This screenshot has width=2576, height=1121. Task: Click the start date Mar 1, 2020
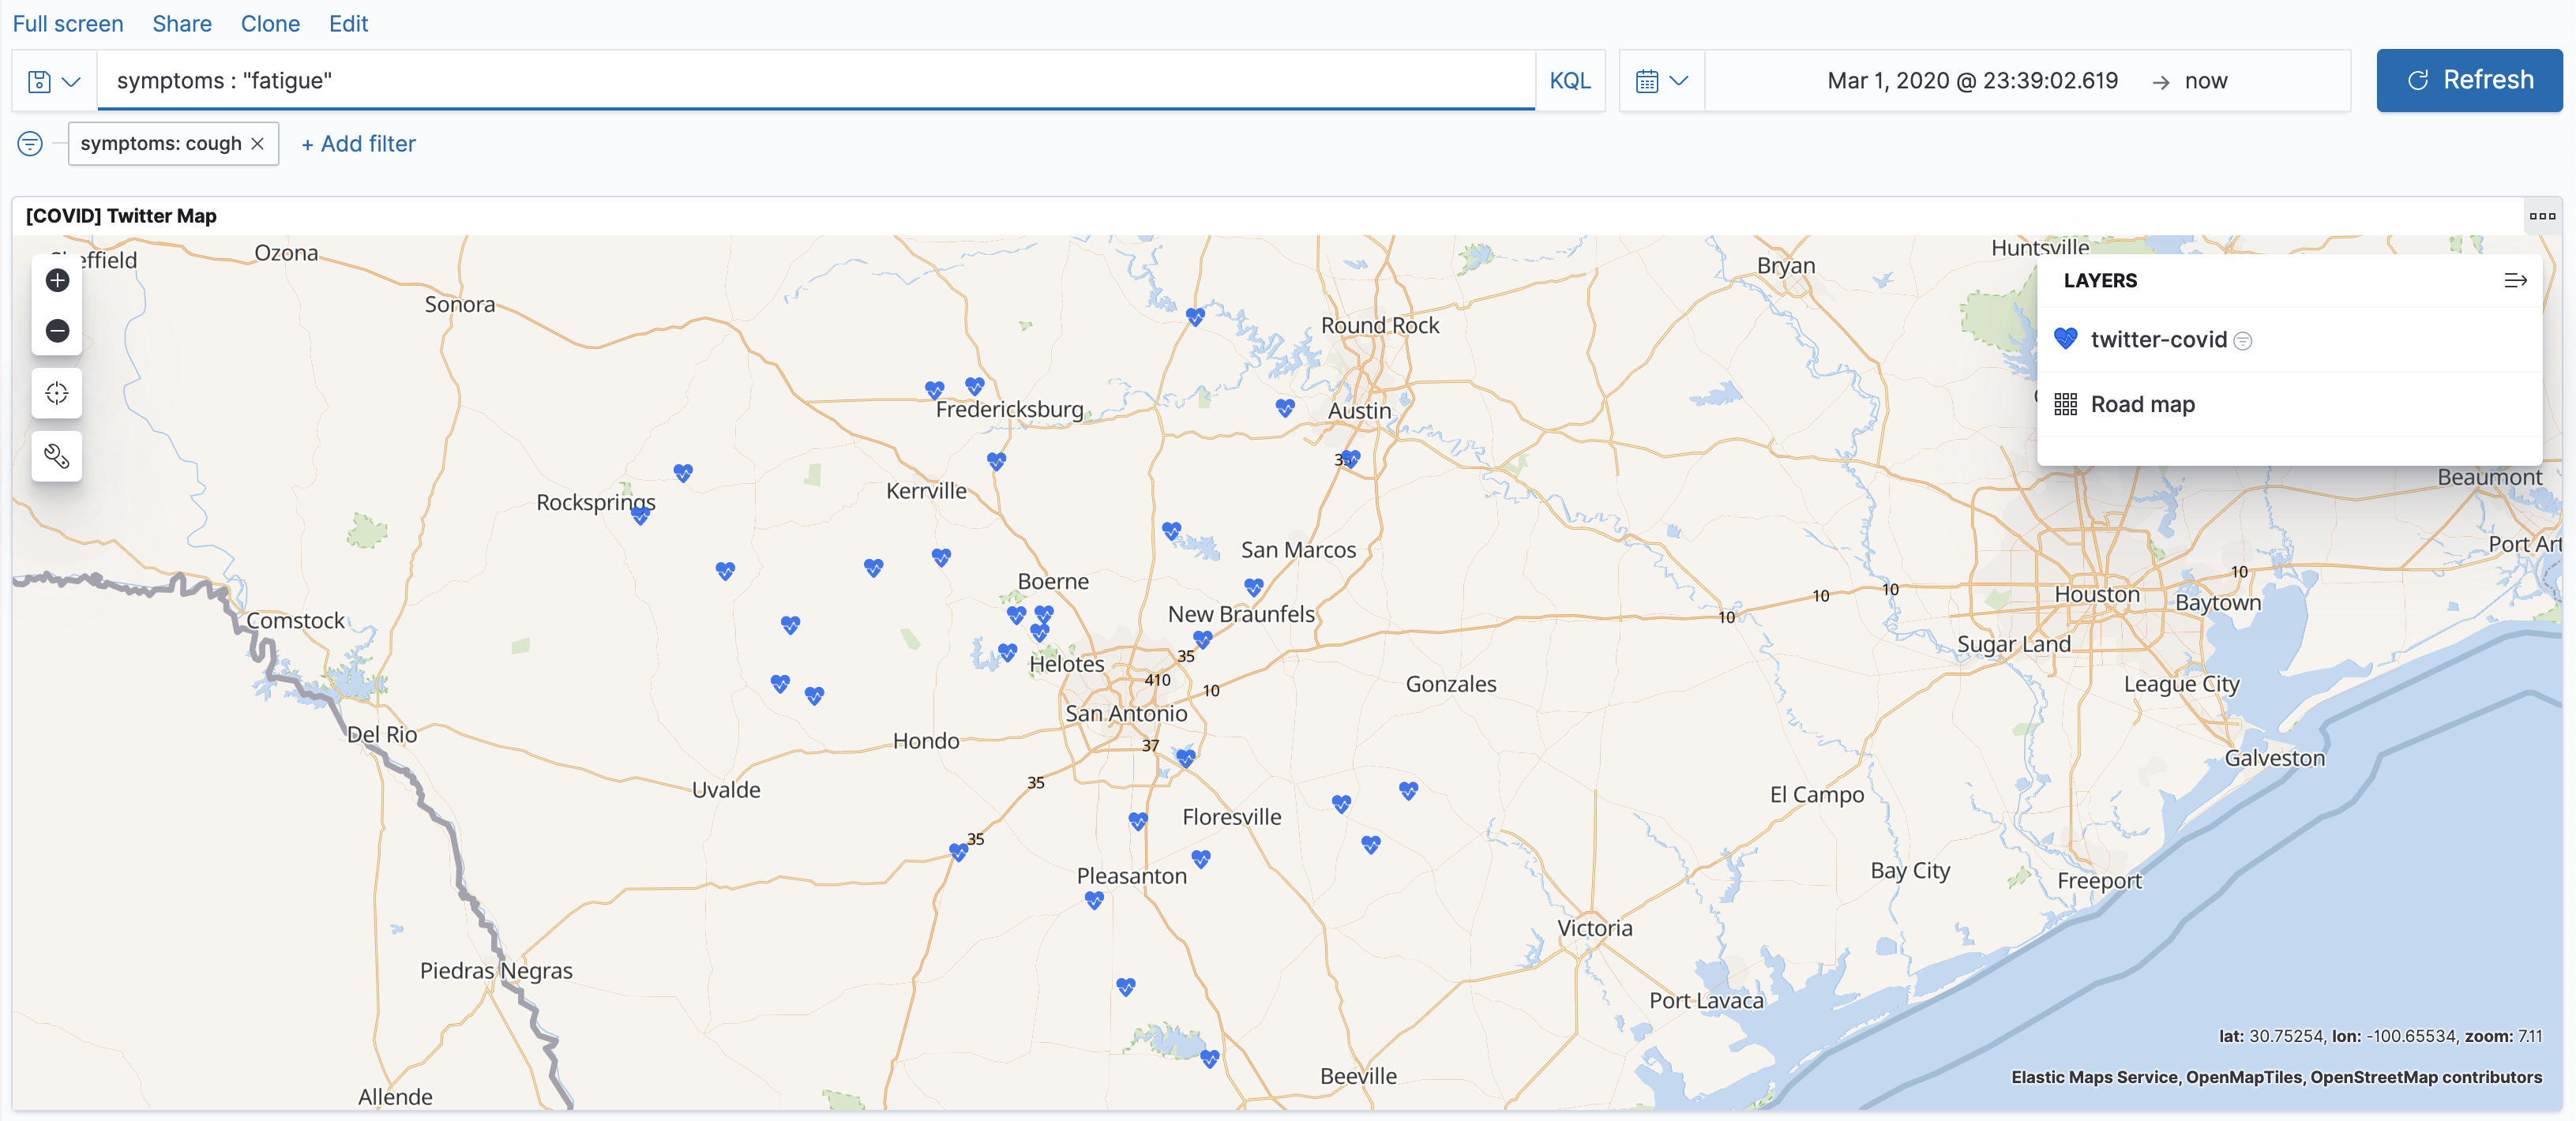1971,81
